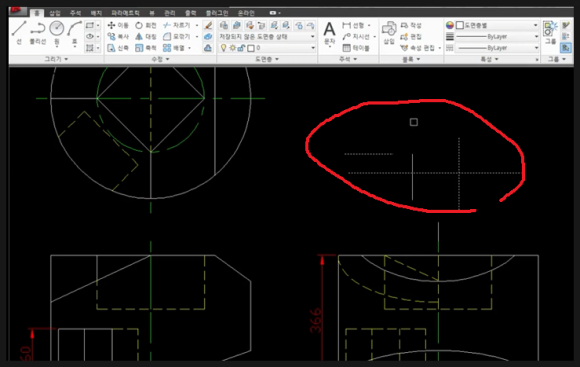Screen dimensions: 580x367
Task: Toggle layer lock padlock icon
Action: tap(241, 48)
